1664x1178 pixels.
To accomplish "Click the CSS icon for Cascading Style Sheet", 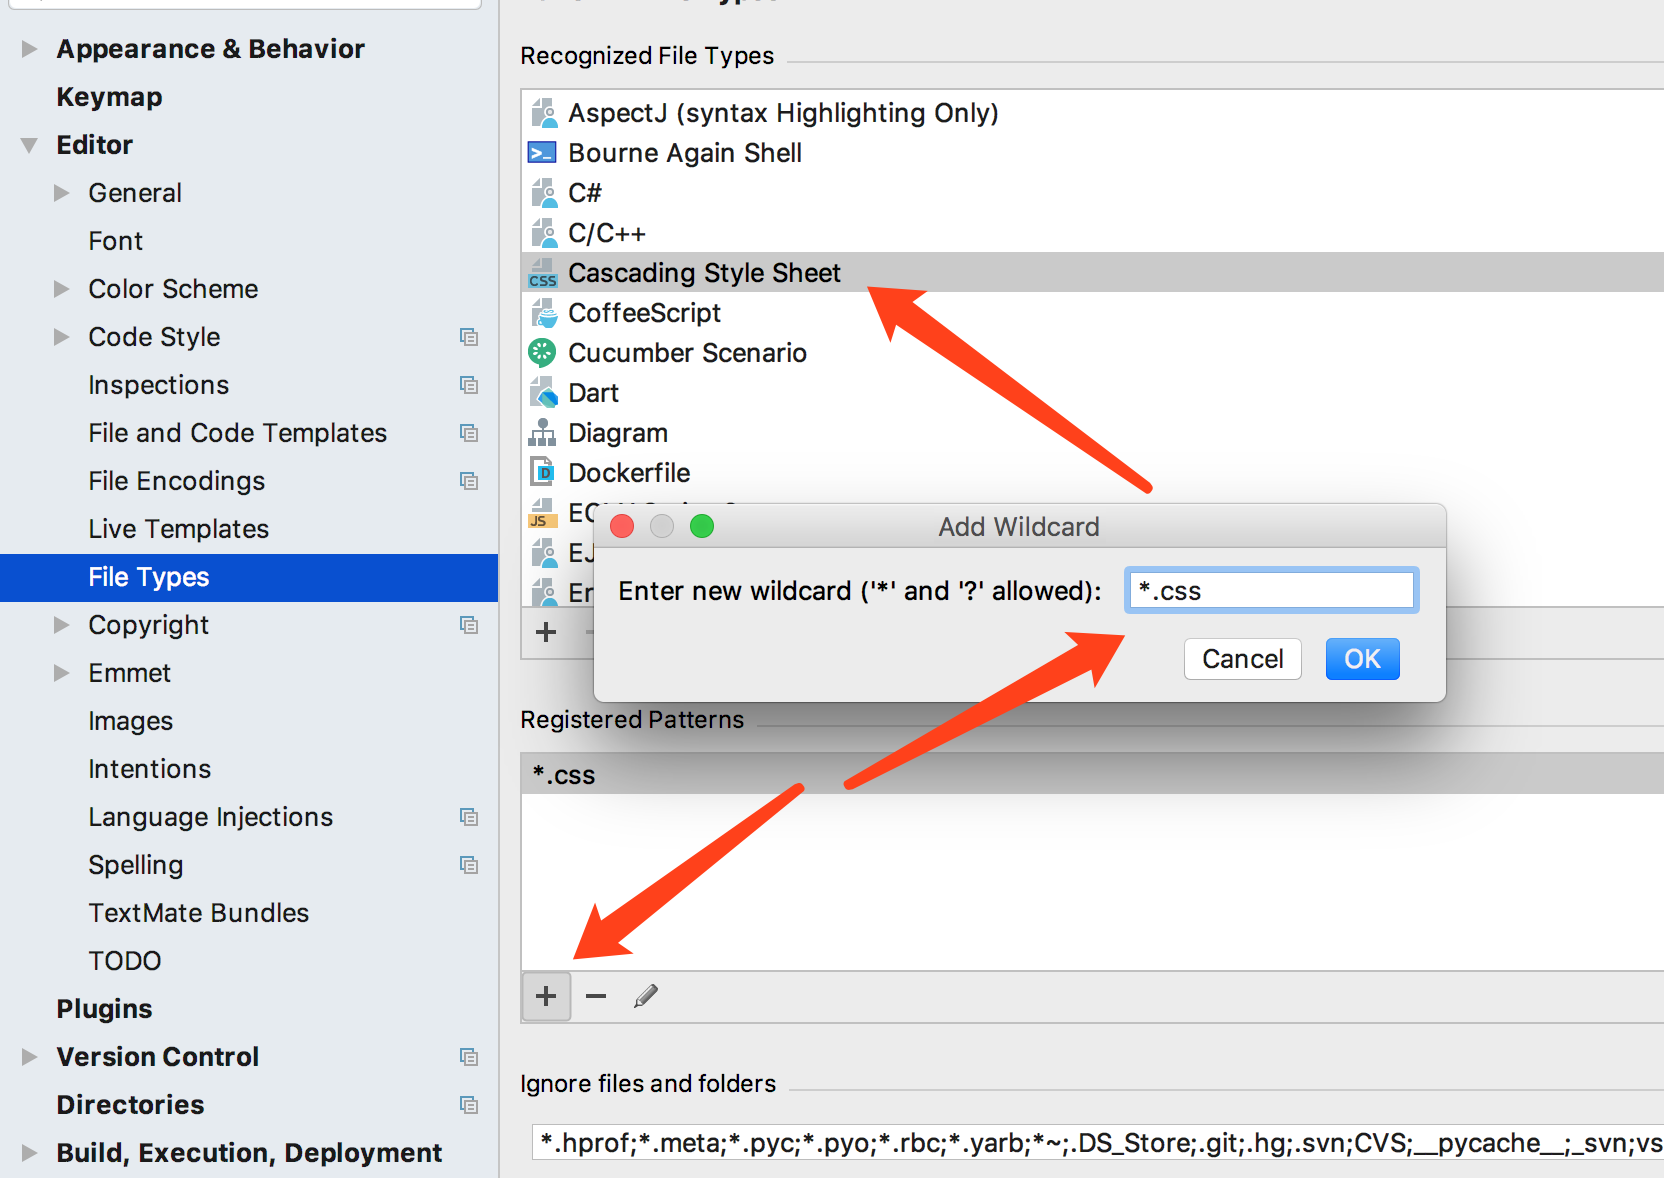I will [542, 274].
